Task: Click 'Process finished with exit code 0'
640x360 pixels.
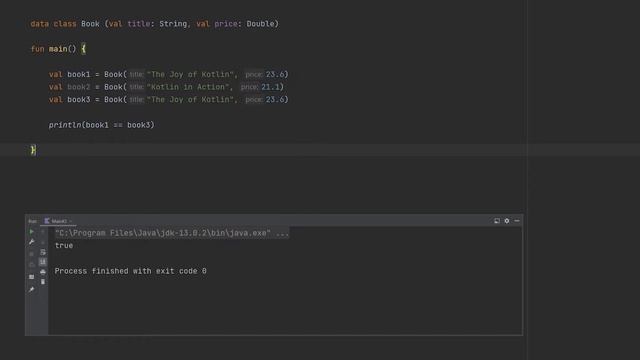Action: 131,271
